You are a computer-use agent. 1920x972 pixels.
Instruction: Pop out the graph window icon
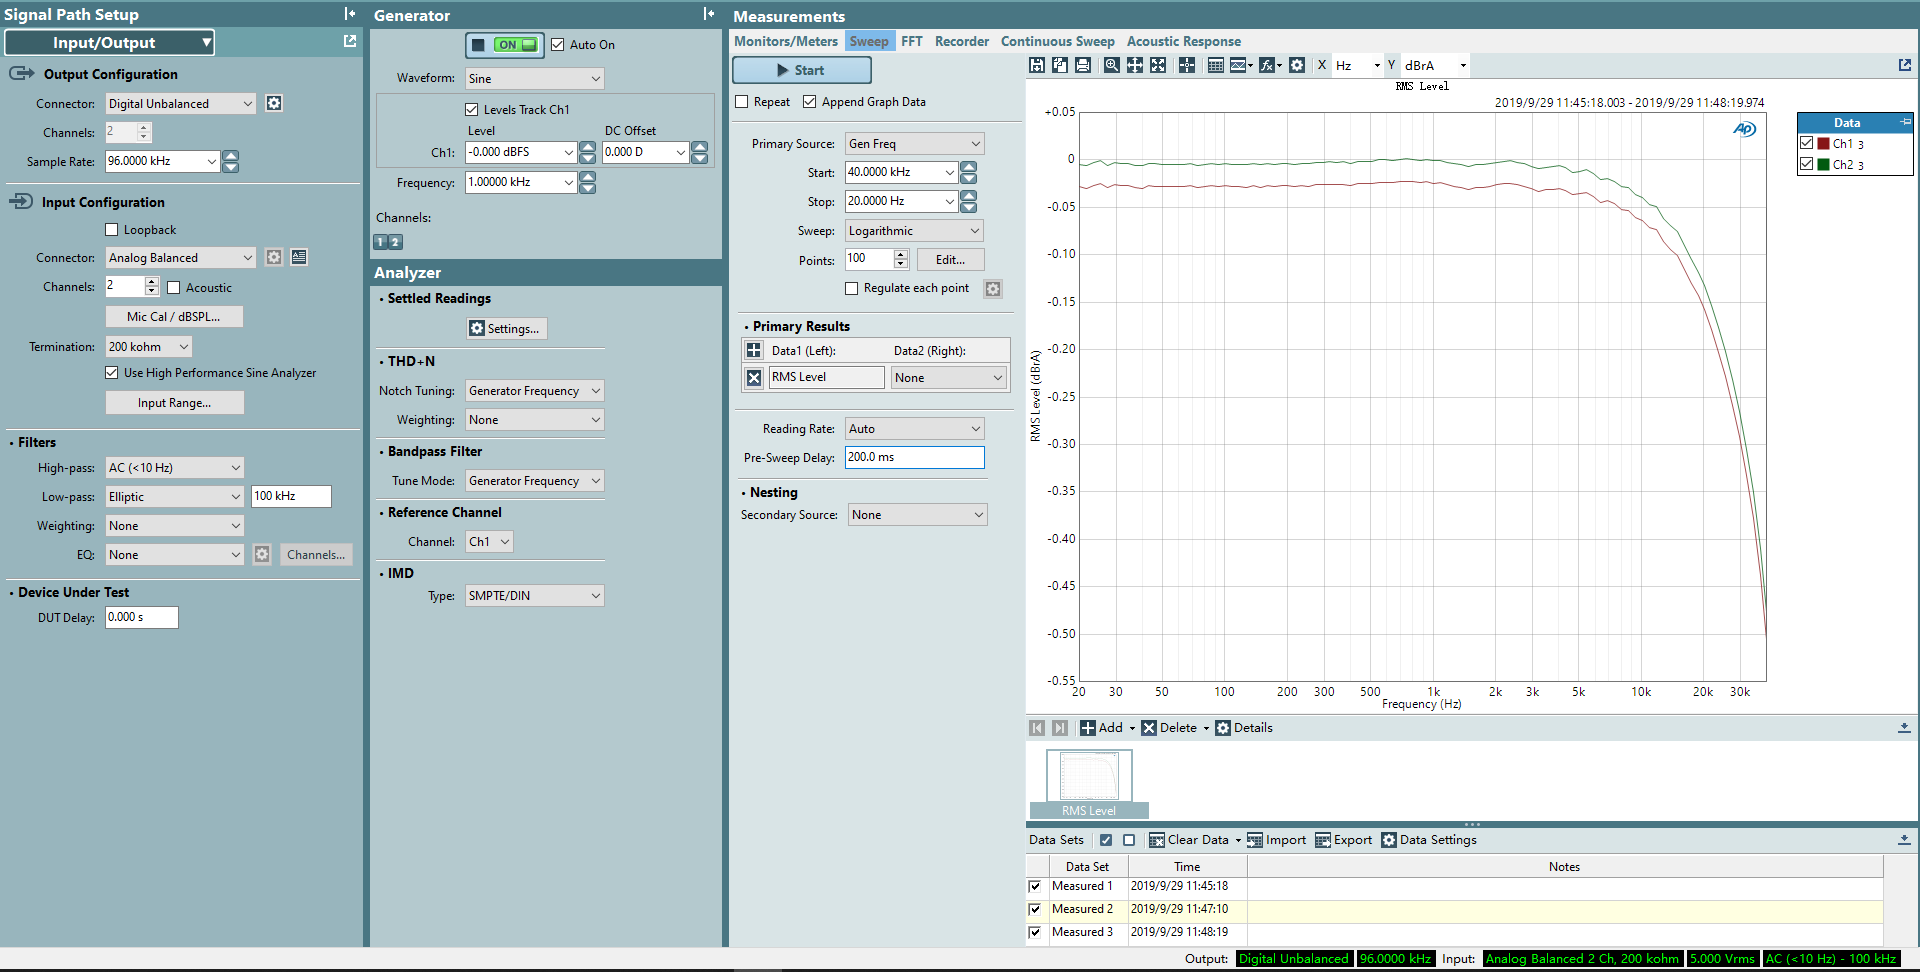[1905, 65]
